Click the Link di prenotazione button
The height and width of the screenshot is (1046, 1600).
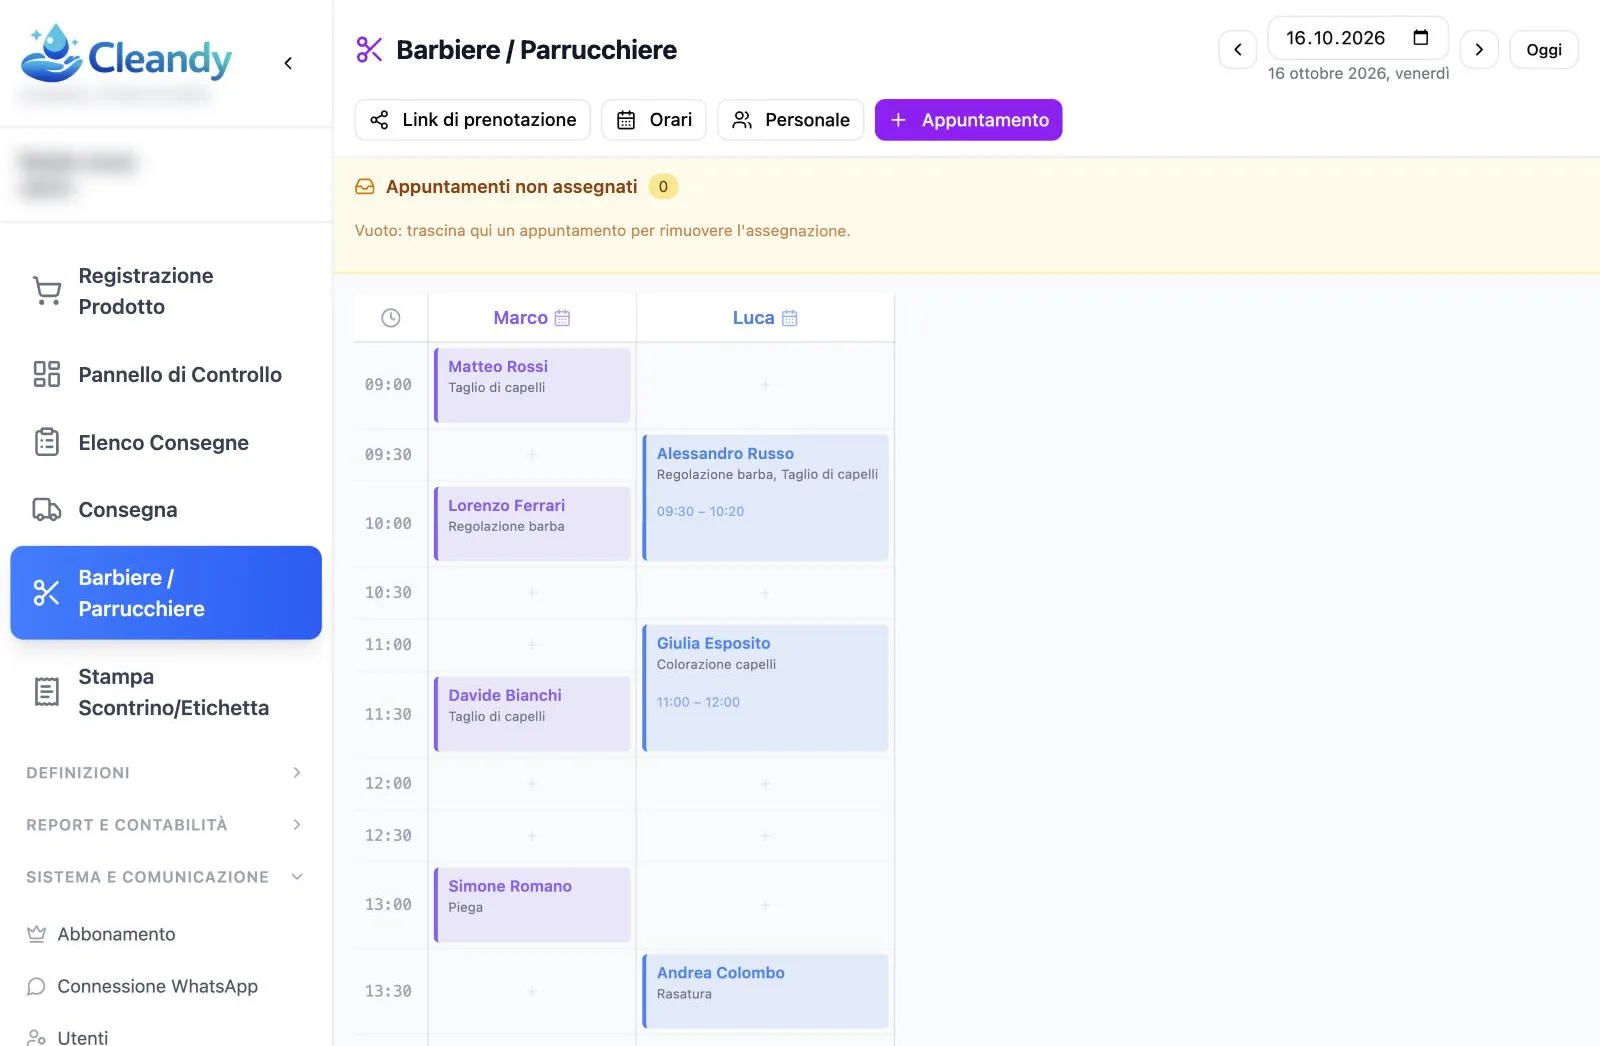[x=473, y=120]
